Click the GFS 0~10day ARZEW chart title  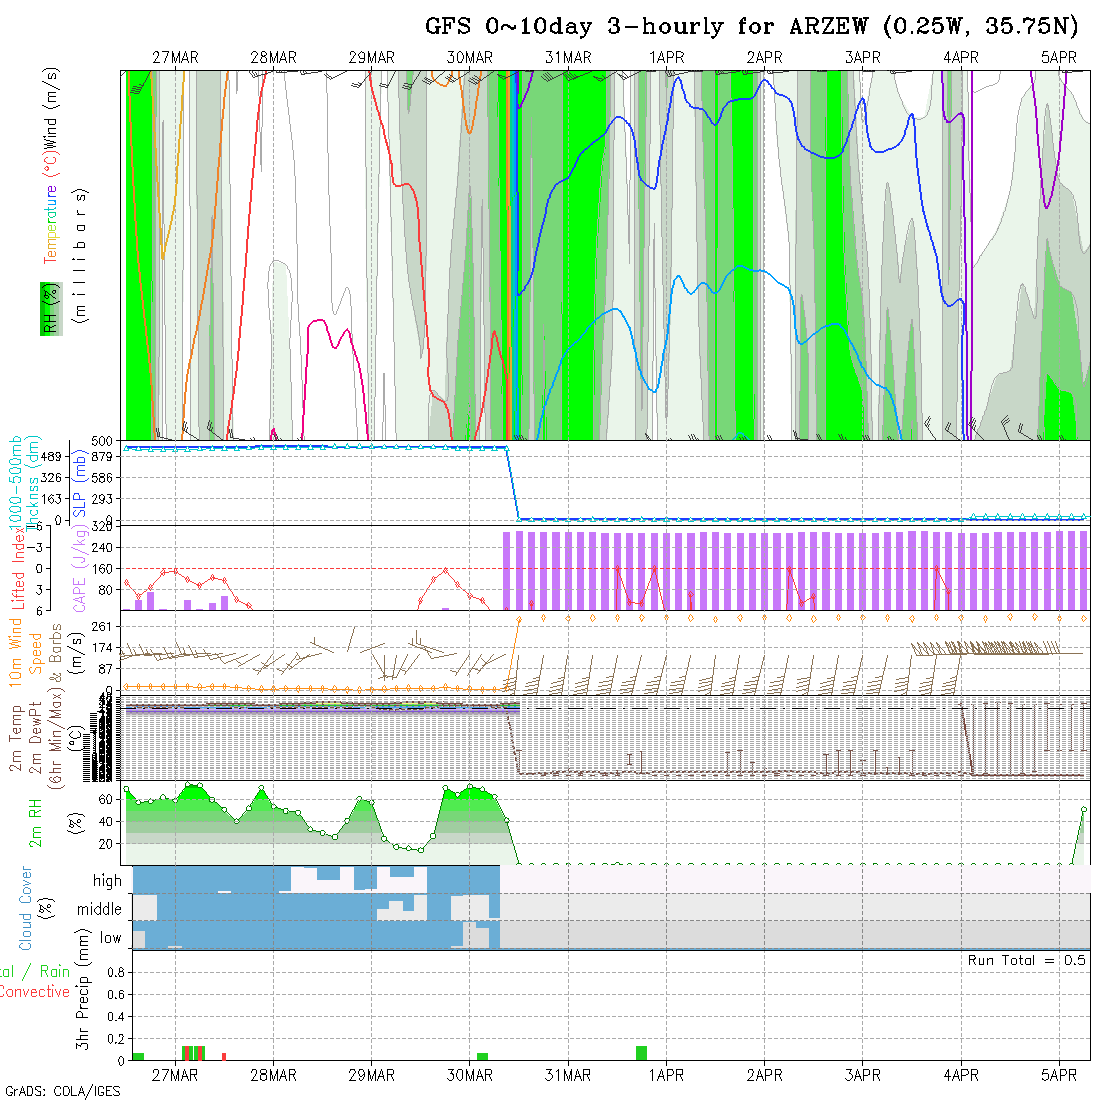tap(752, 26)
